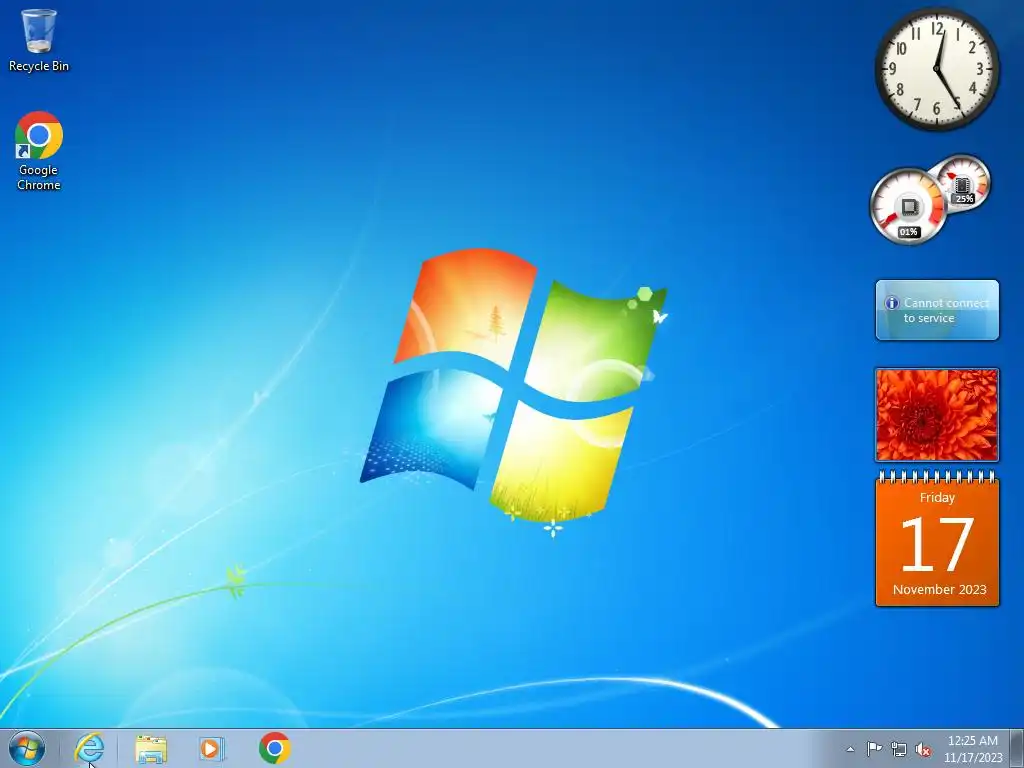
Task: Click the memory usage dial showing 25%
Action: point(961,183)
